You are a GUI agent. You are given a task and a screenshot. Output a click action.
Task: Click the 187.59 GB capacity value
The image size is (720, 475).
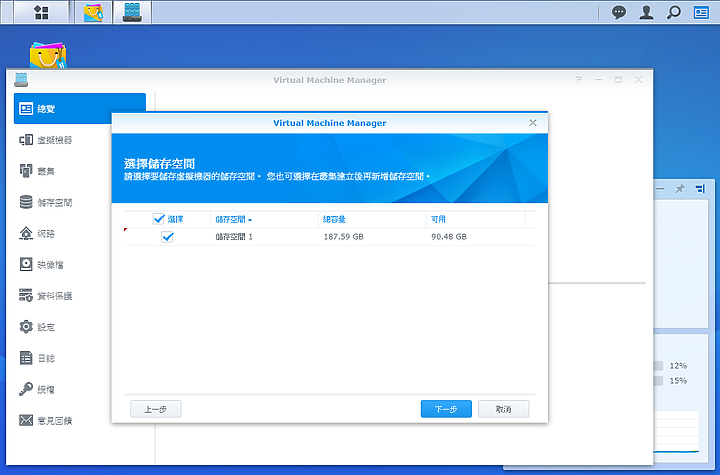[343, 237]
